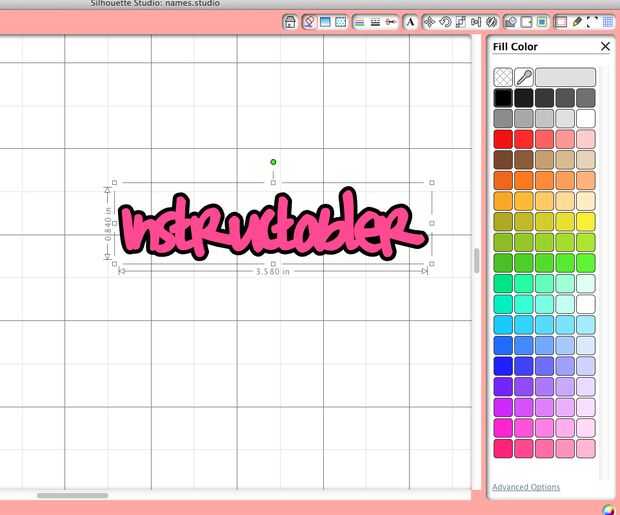Choose the darkest brown swatch

click(503, 159)
